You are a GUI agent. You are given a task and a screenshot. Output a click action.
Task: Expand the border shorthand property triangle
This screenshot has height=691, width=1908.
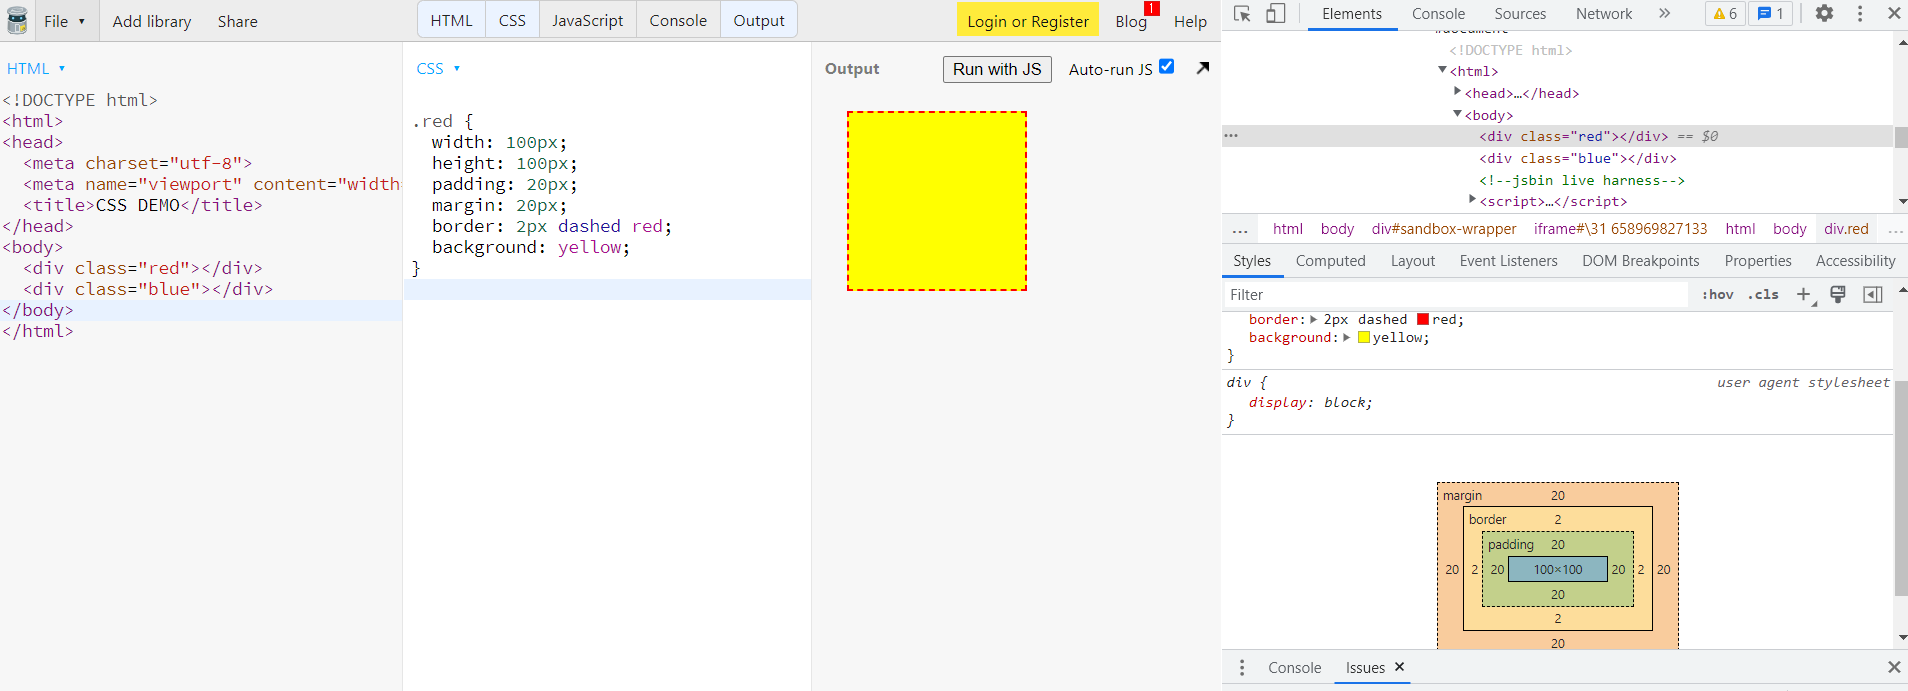tap(1314, 319)
